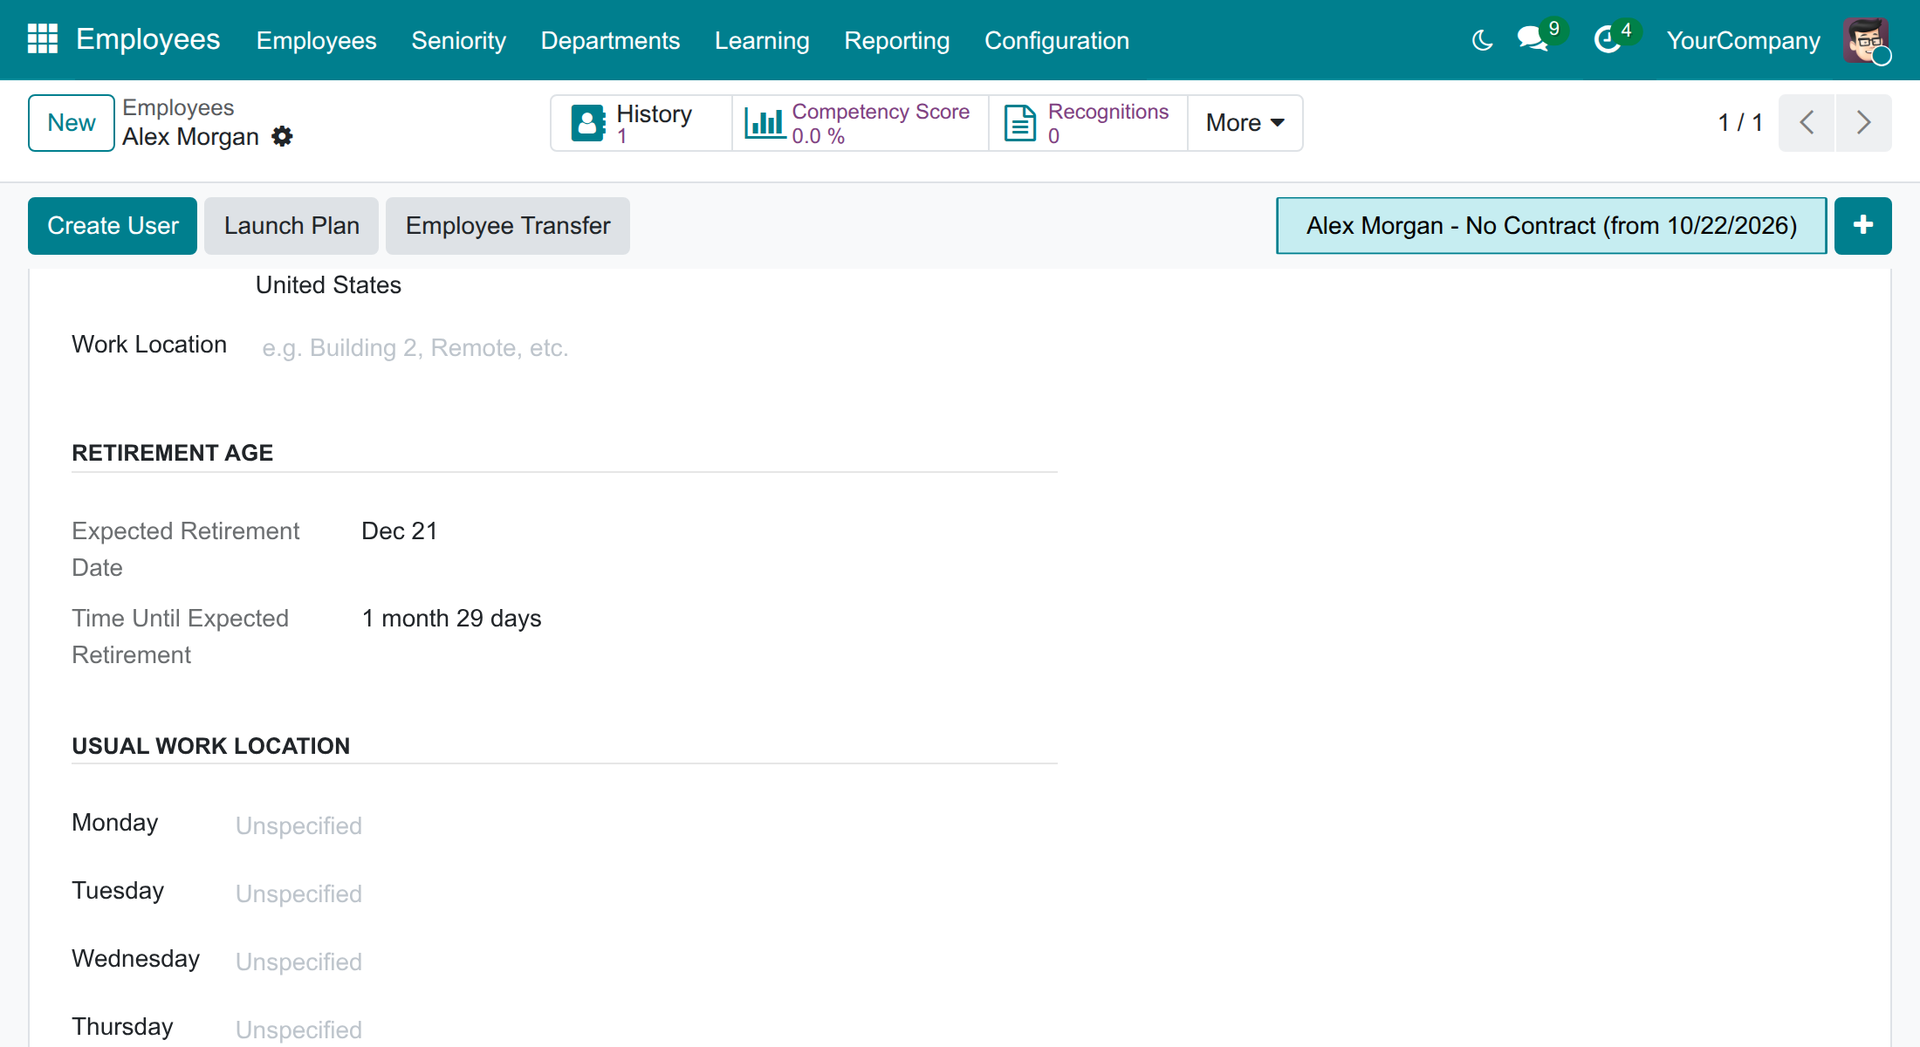Click the Create User button
Image resolution: width=1920 pixels, height=1047 pixels.
click(112, 226)
